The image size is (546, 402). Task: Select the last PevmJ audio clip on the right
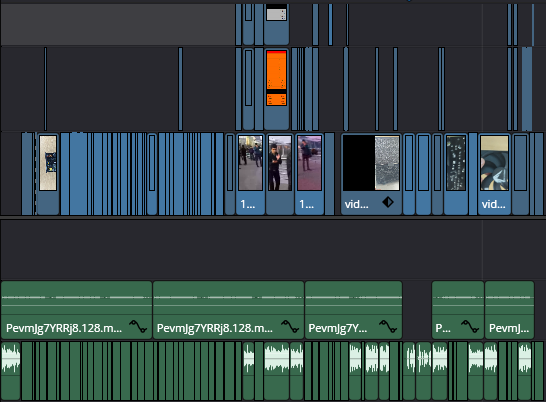(x=509, y=310)
